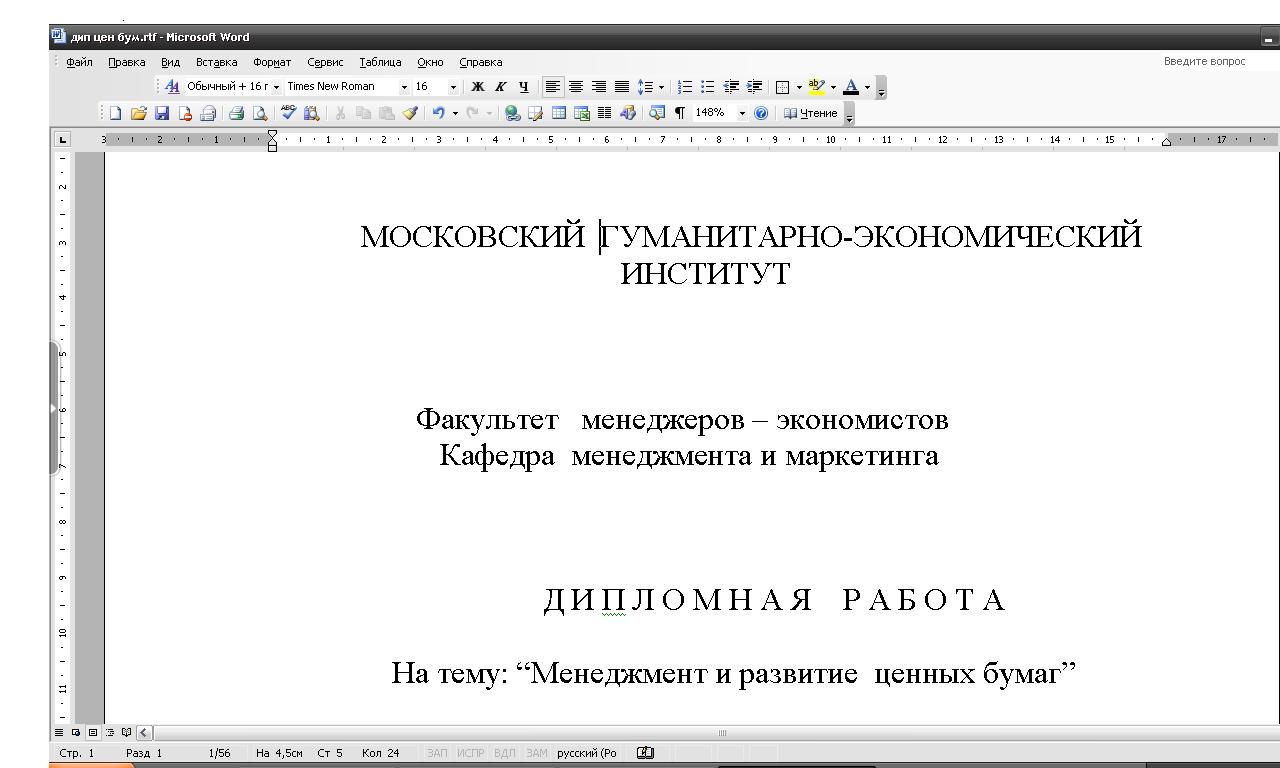The height and width of the screenshot is (768, 1280).
Task: Open the Research pane icon
Action: (311, 113)
